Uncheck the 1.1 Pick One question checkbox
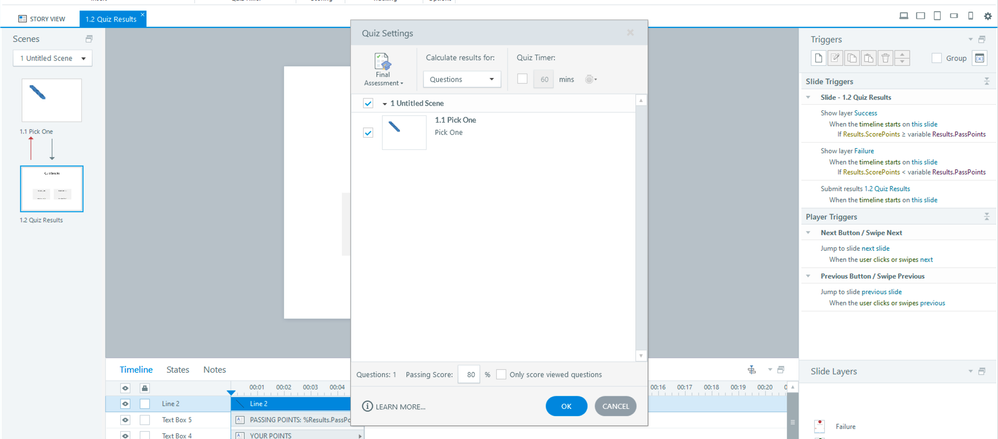 [x=367, y=132]
